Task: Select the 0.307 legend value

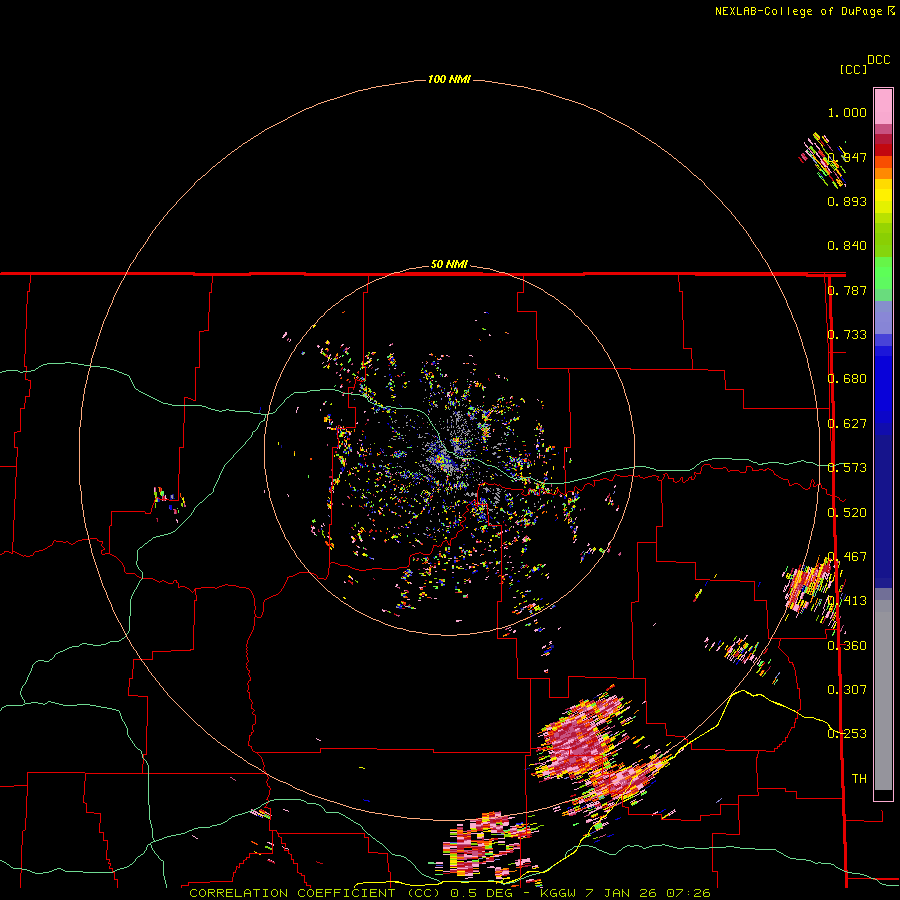Action: tap(847, 690)
